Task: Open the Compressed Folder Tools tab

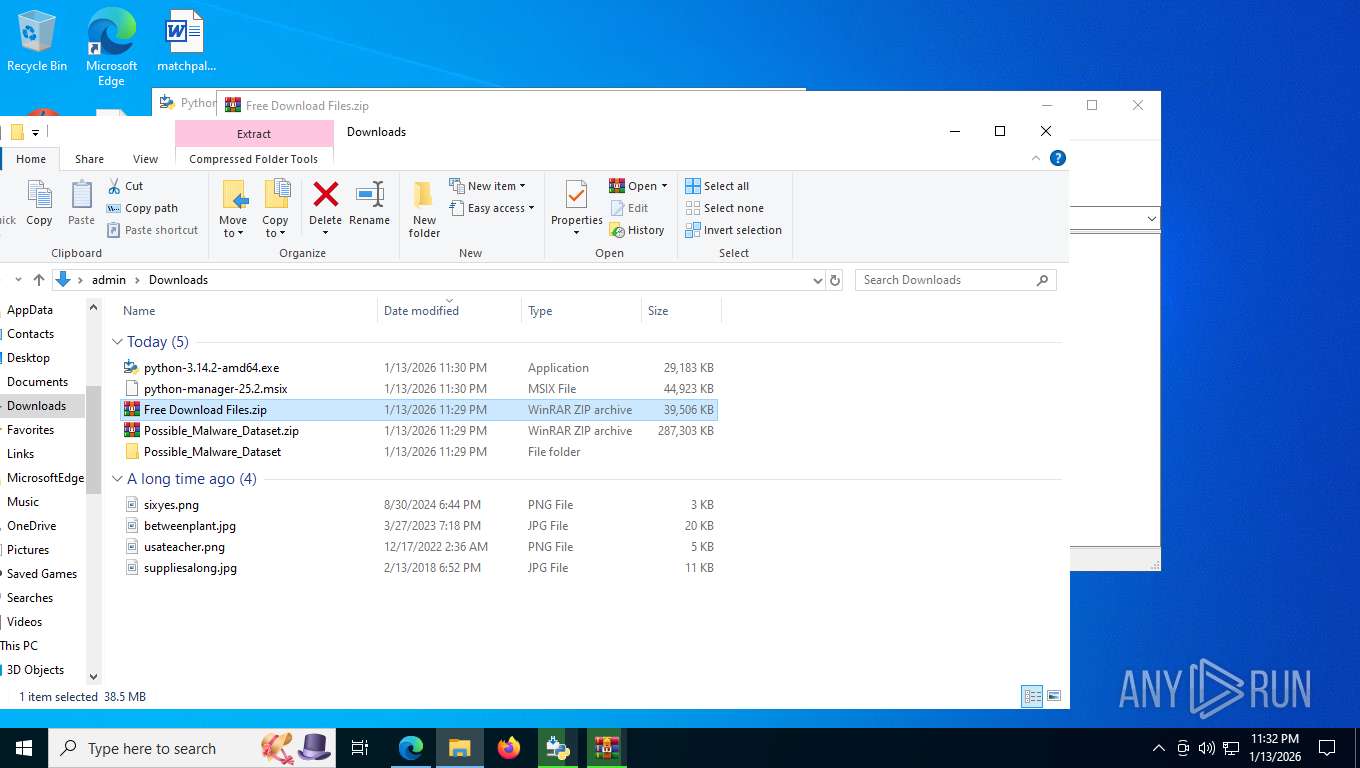Action: click(x=254, y=159)
